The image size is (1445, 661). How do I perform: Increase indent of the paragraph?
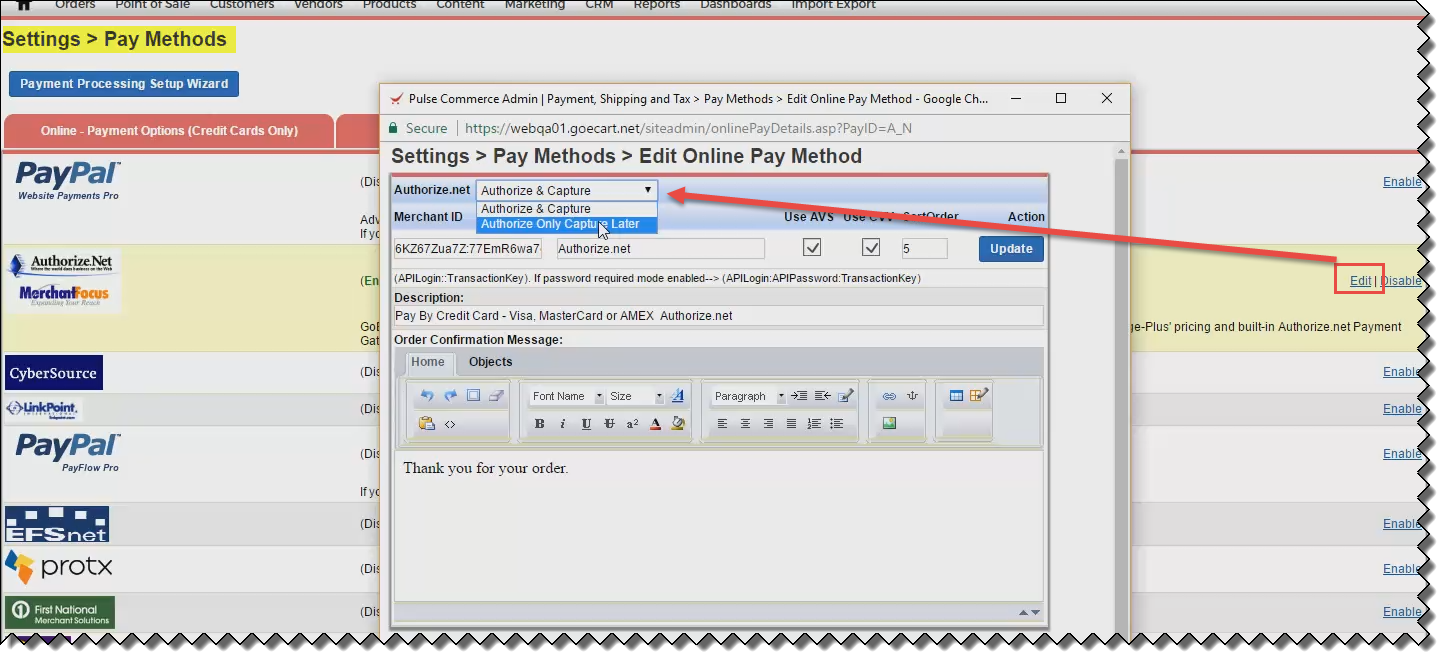click(x=799, y=396)
